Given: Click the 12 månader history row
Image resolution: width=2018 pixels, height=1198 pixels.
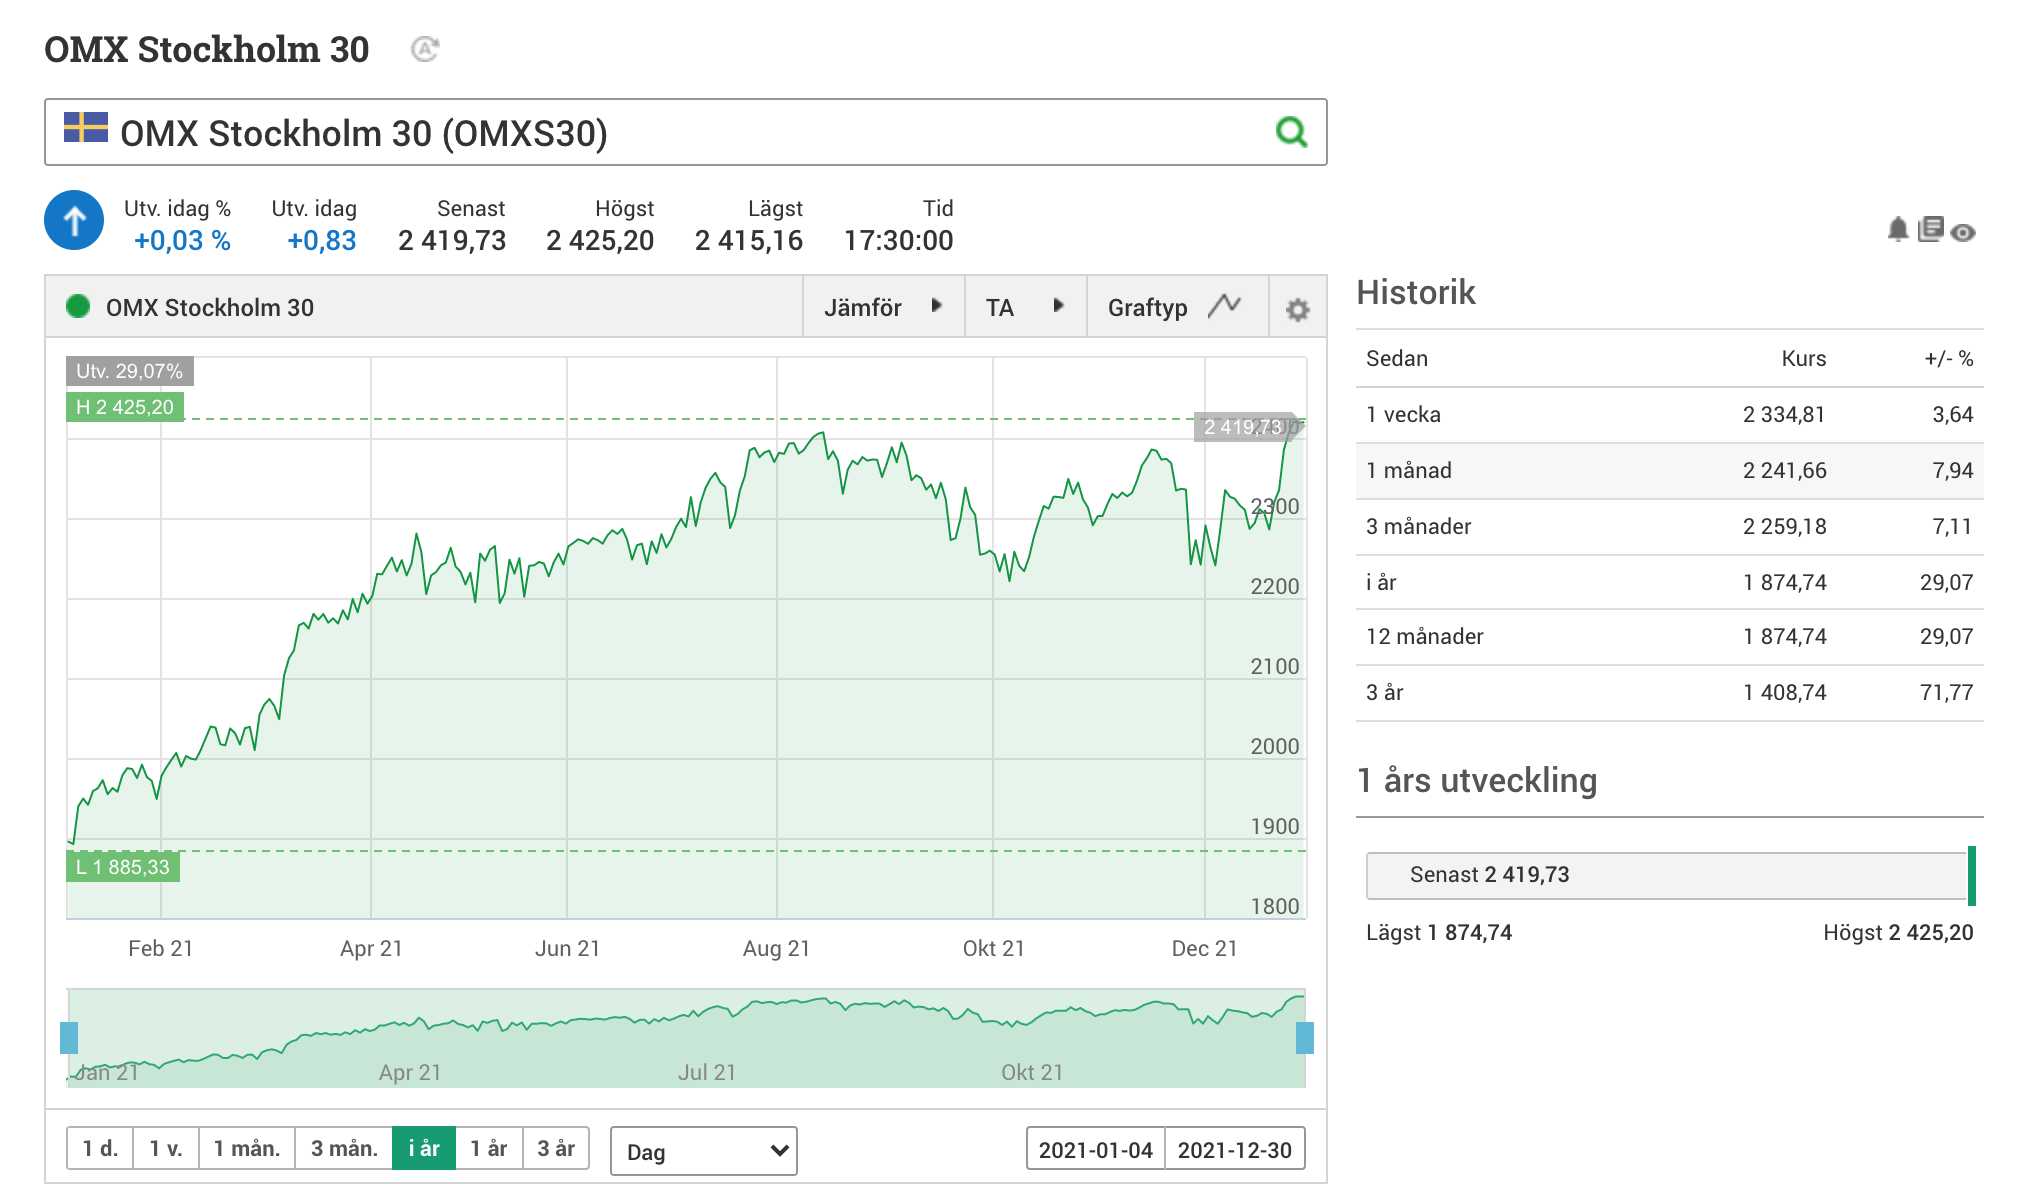Looking at the screenshot, I should (x=1670, y=637).
